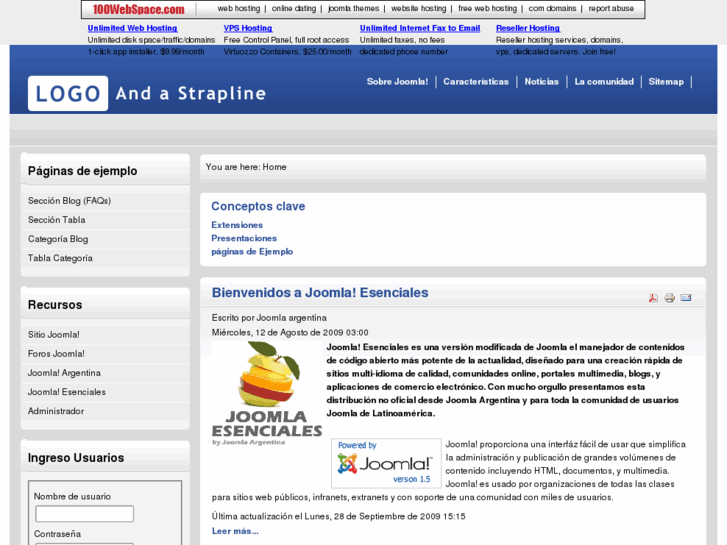Click the report abuse banner link

(611, 8)
